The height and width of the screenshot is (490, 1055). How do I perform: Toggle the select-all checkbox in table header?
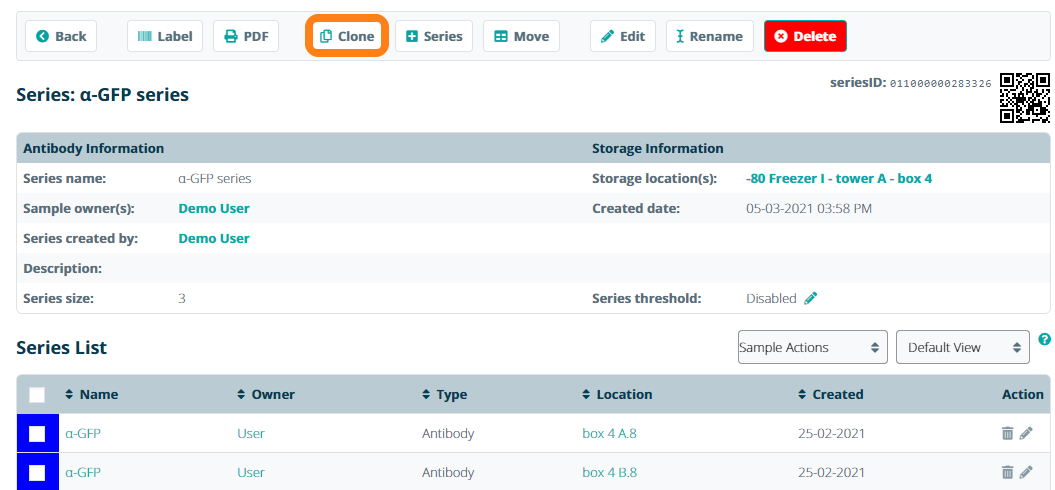click(37, 395)
